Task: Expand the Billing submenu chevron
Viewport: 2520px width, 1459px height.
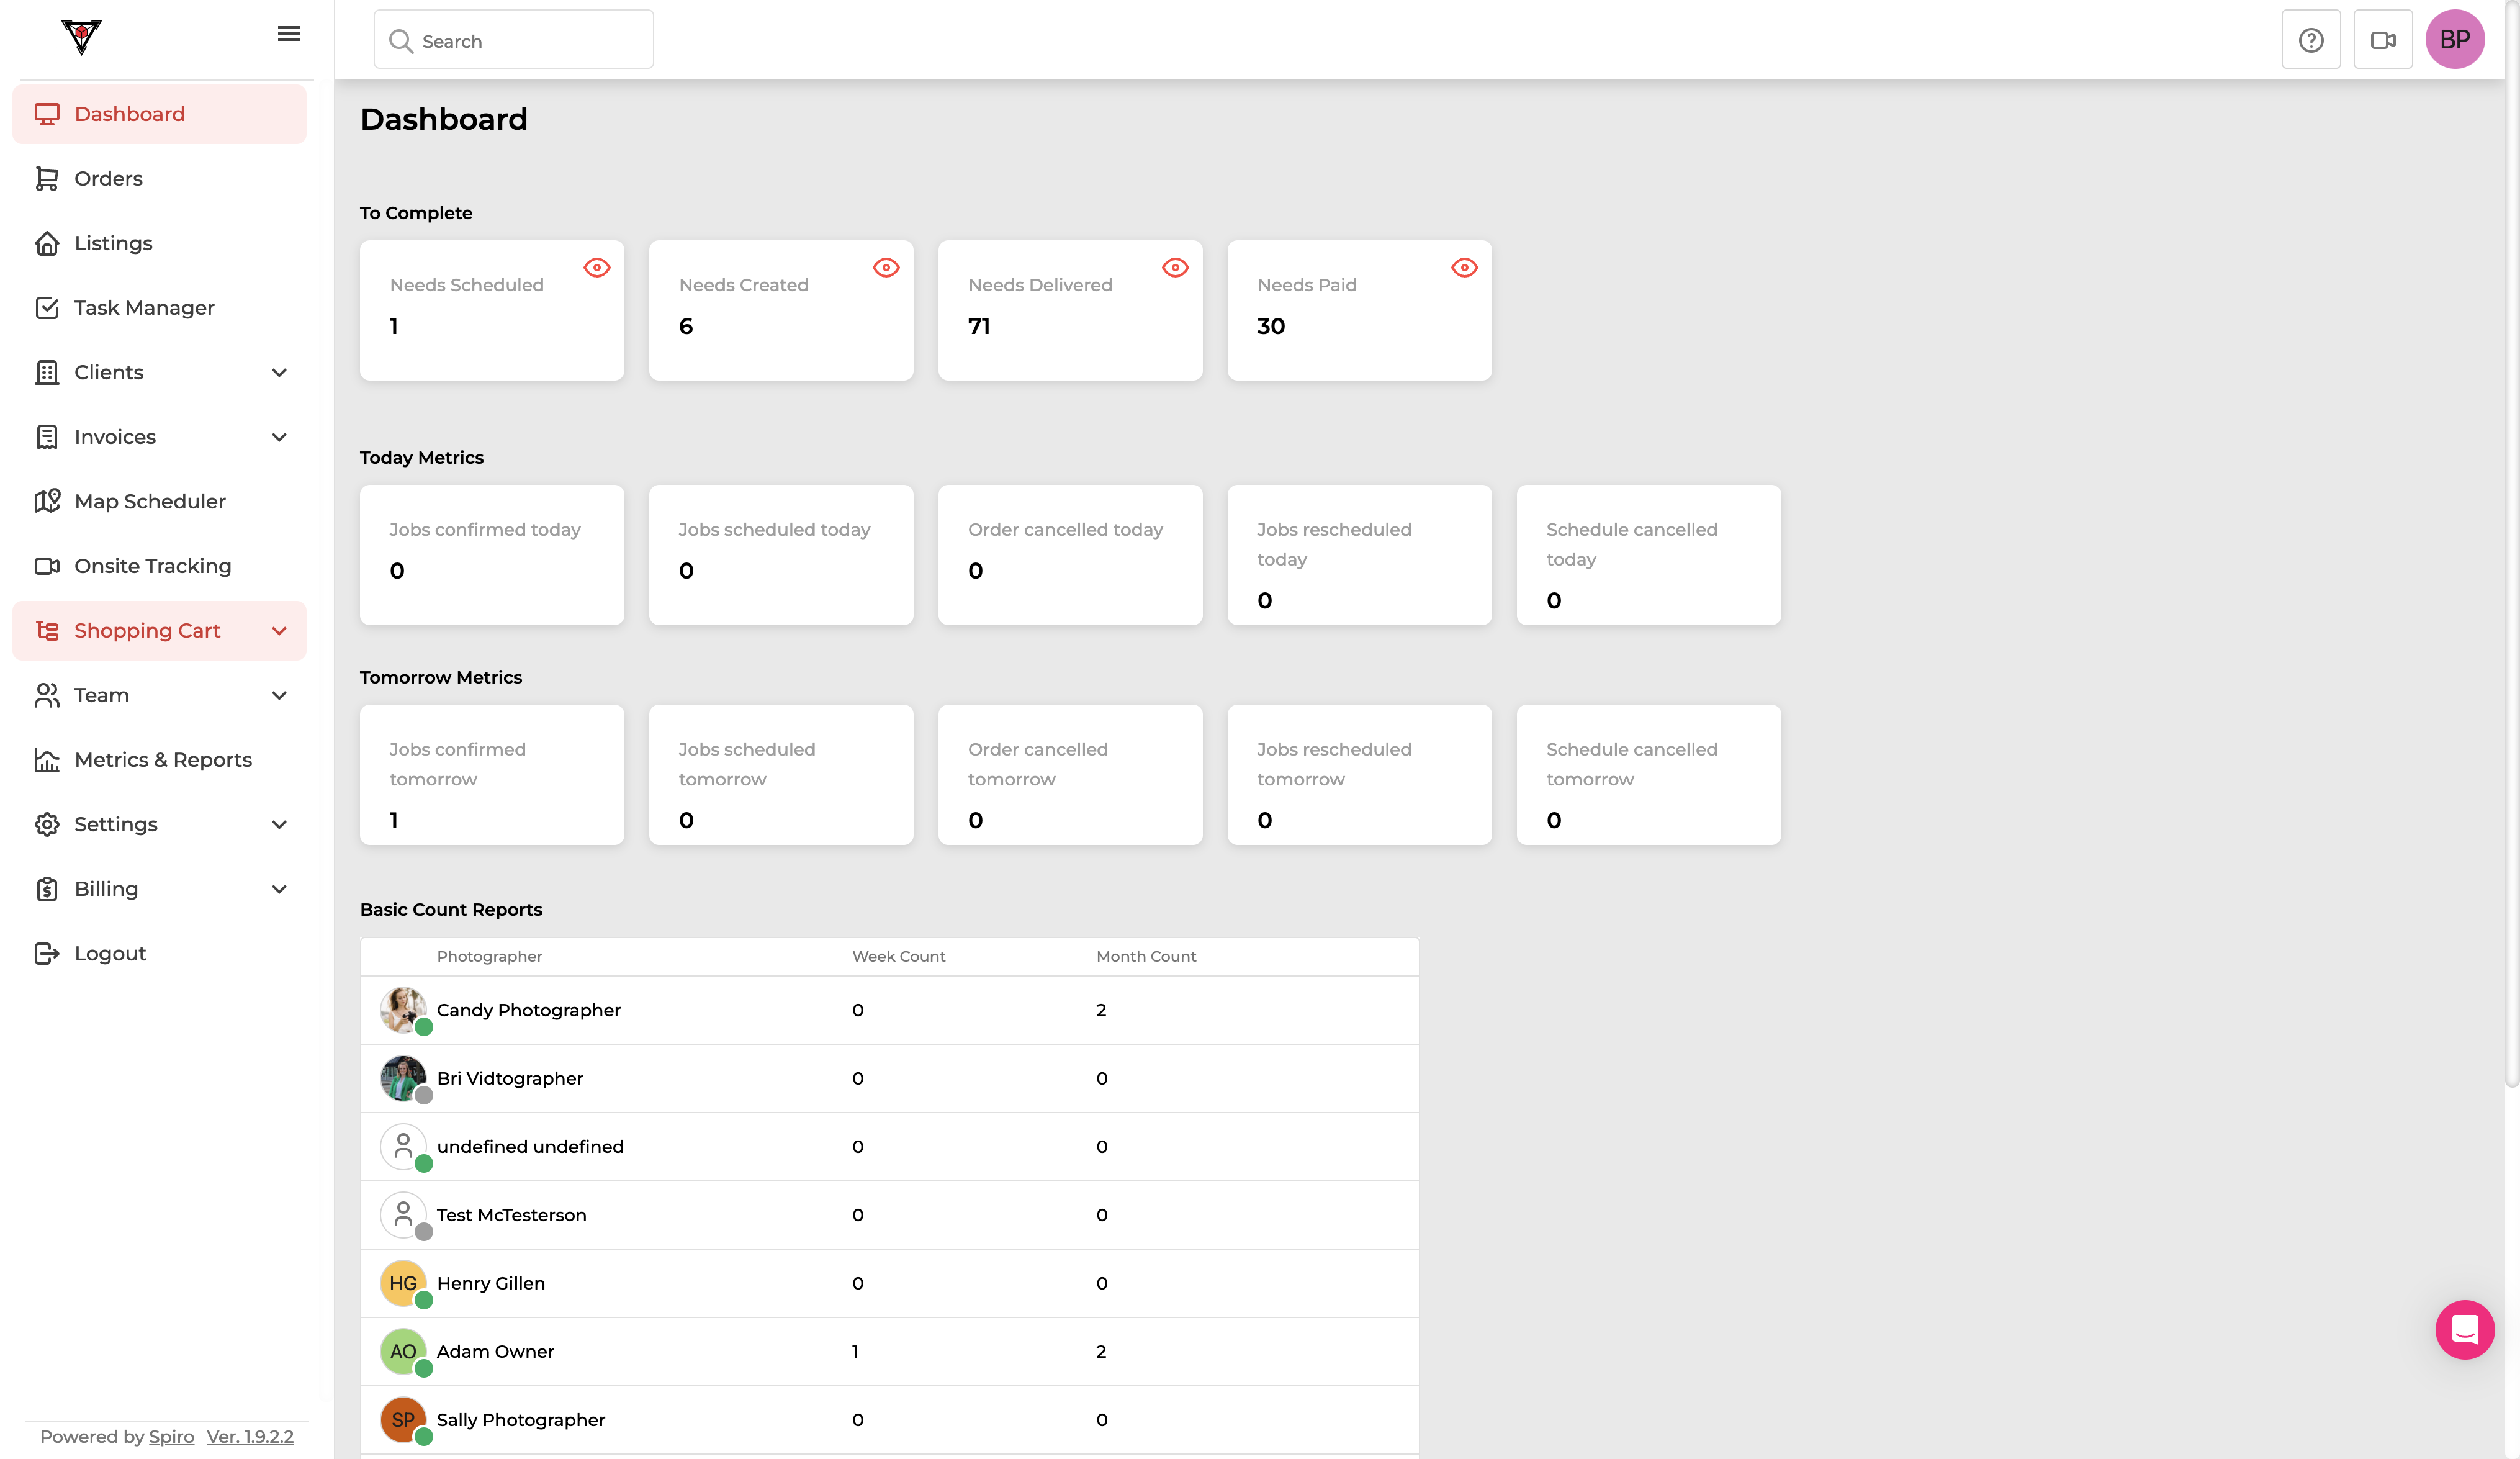Action: click(x=280, y=889)
